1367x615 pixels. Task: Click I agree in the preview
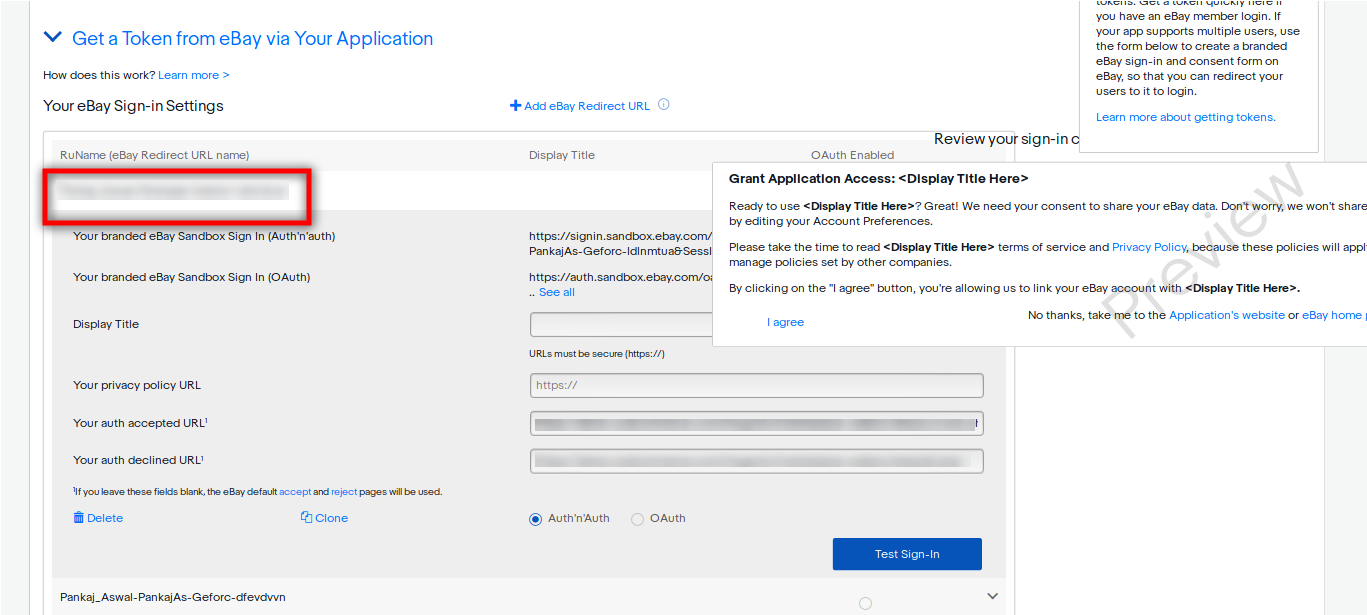(786, 322)
